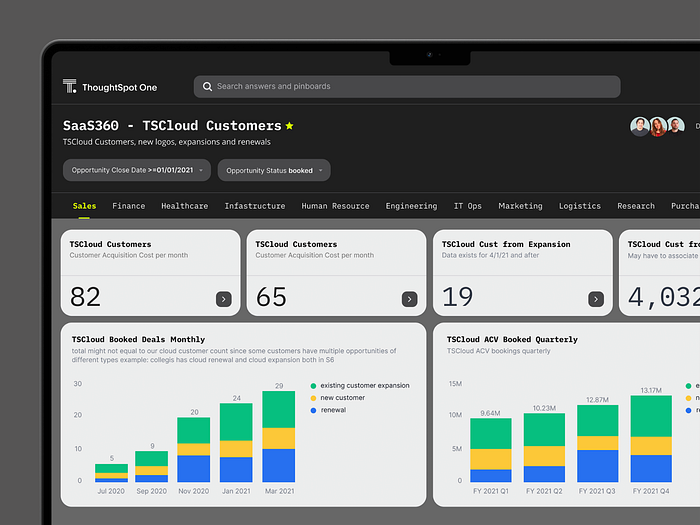This screenshot has width=700, height=525.
Task: Click the pinboard description under the heading
Action: point(167,142)
